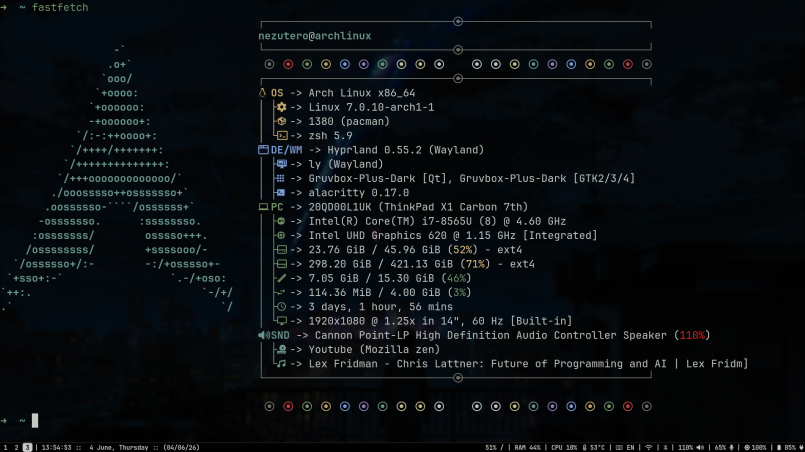Screen dimensions: 805x452
Task: Click the media player icon beside Youtube (Mozilla zen)
Action: pos(281,349)
